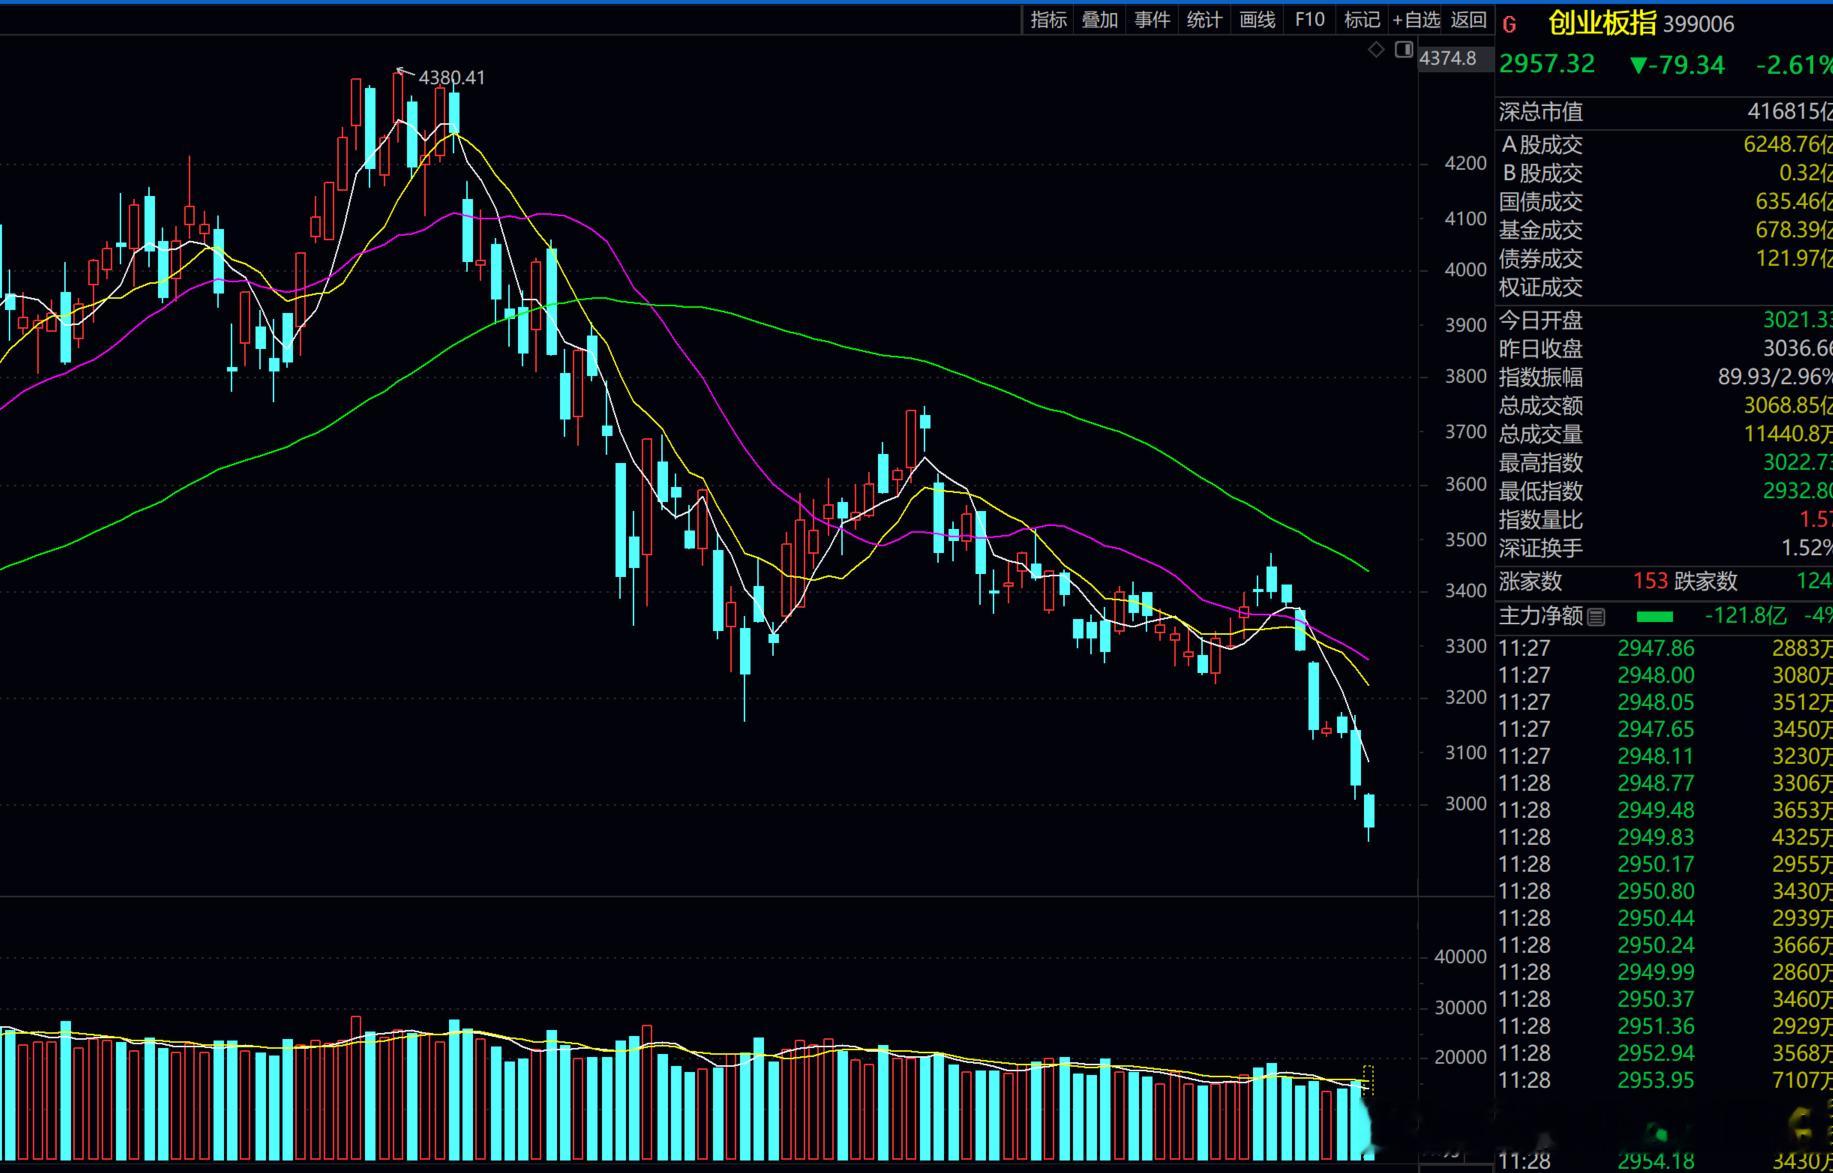Image resolution: width=1833 pixels, height=1173 pixels.
Task: Open the 指标 indicators menu
Action: pos(1048,19)
